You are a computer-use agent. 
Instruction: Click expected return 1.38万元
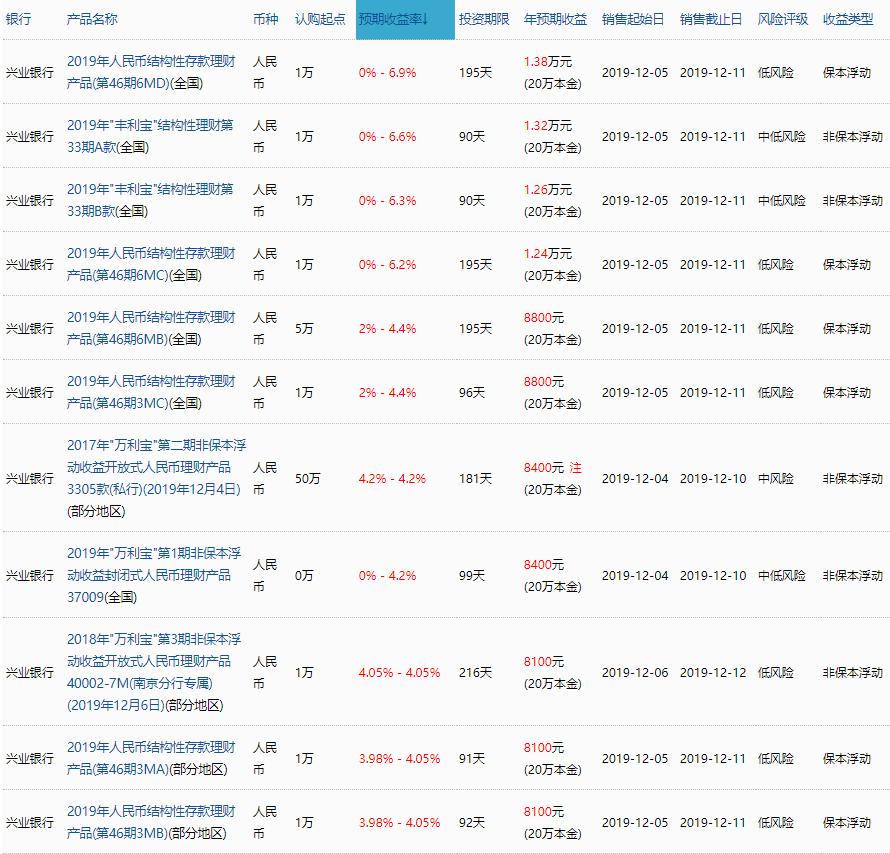548,62
